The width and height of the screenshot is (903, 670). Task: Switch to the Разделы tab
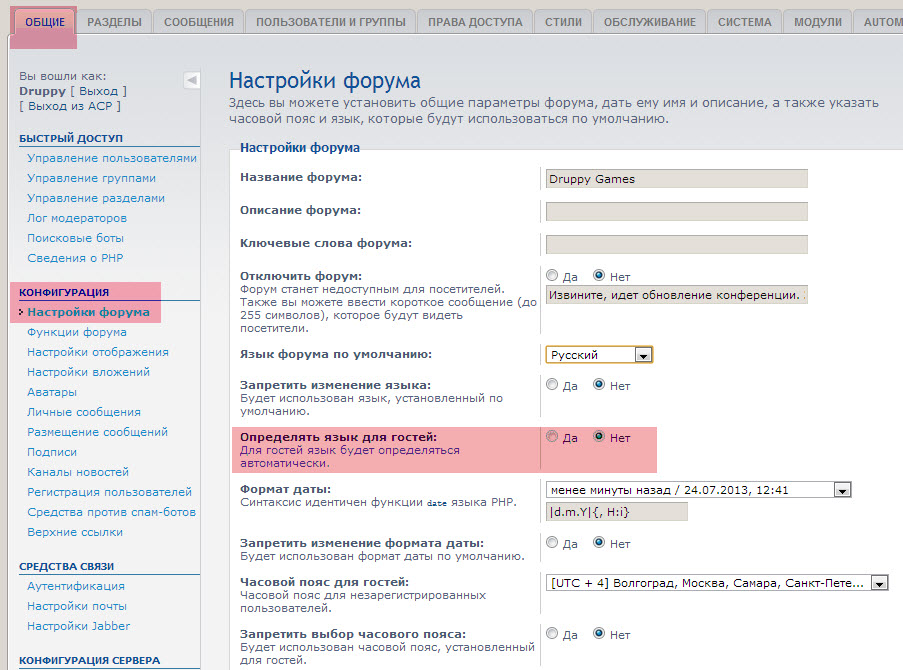coord(114,22)
